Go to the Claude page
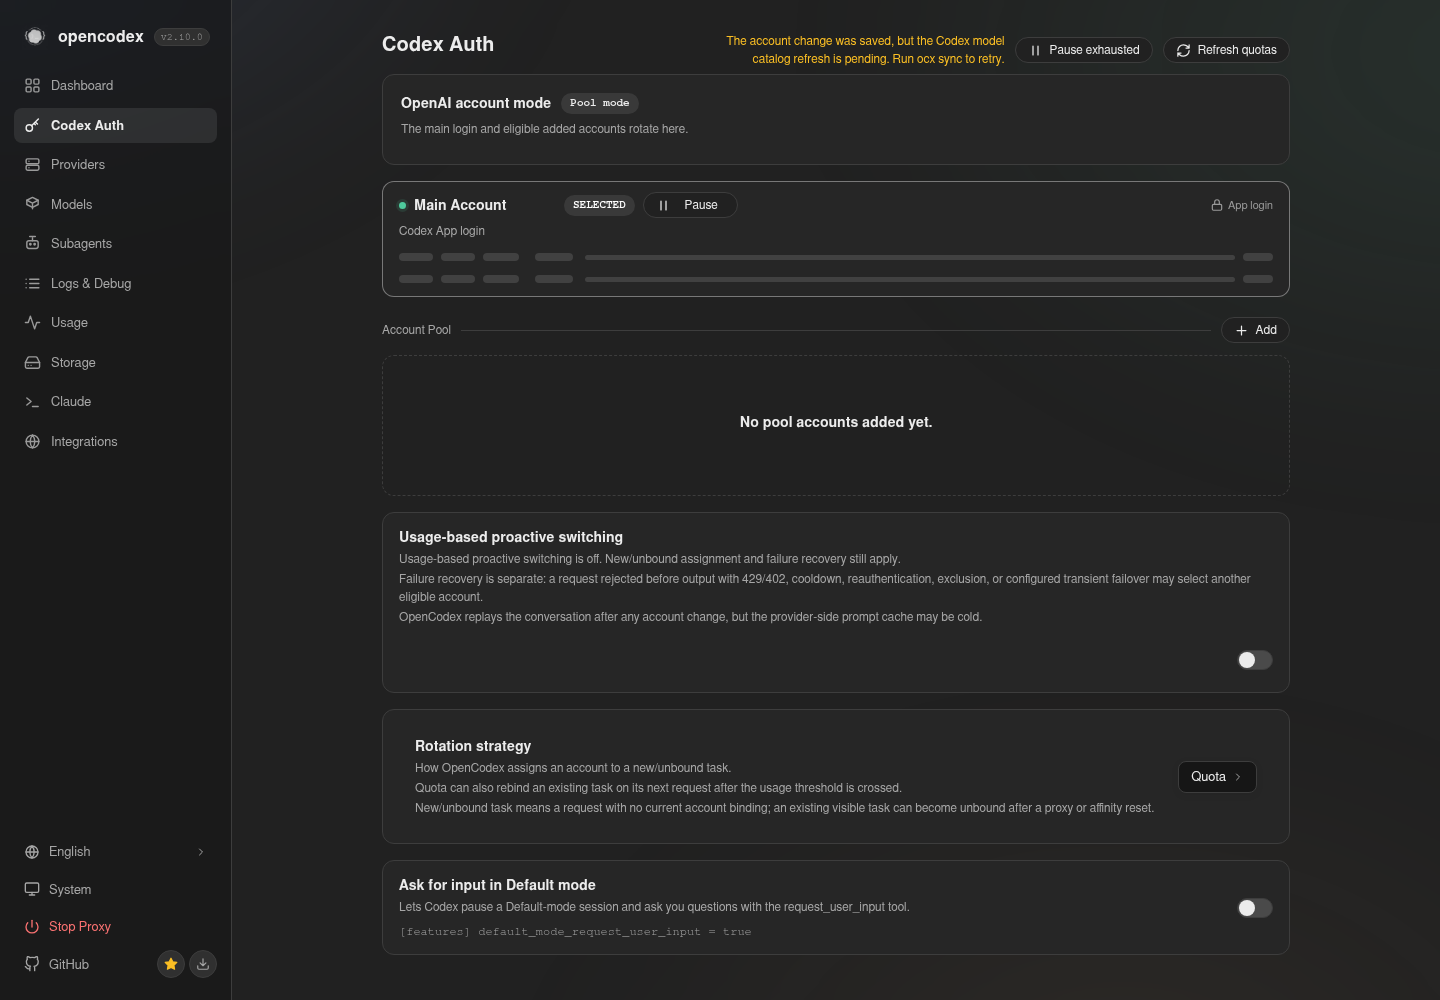This screenshot has height=1000, width=1440. 115,402
